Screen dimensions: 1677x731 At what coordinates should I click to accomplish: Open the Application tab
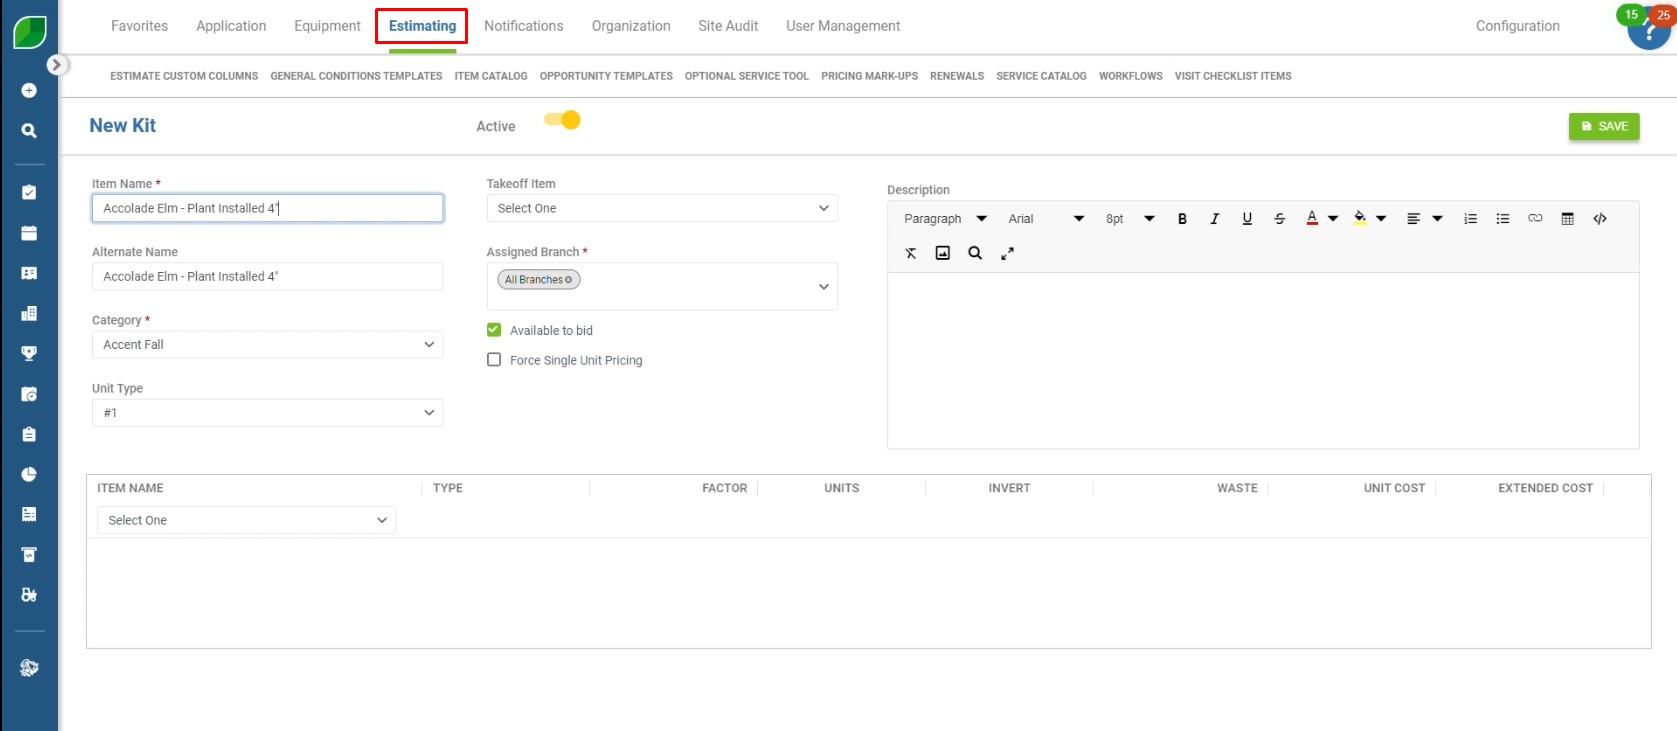tap(231, 26)
